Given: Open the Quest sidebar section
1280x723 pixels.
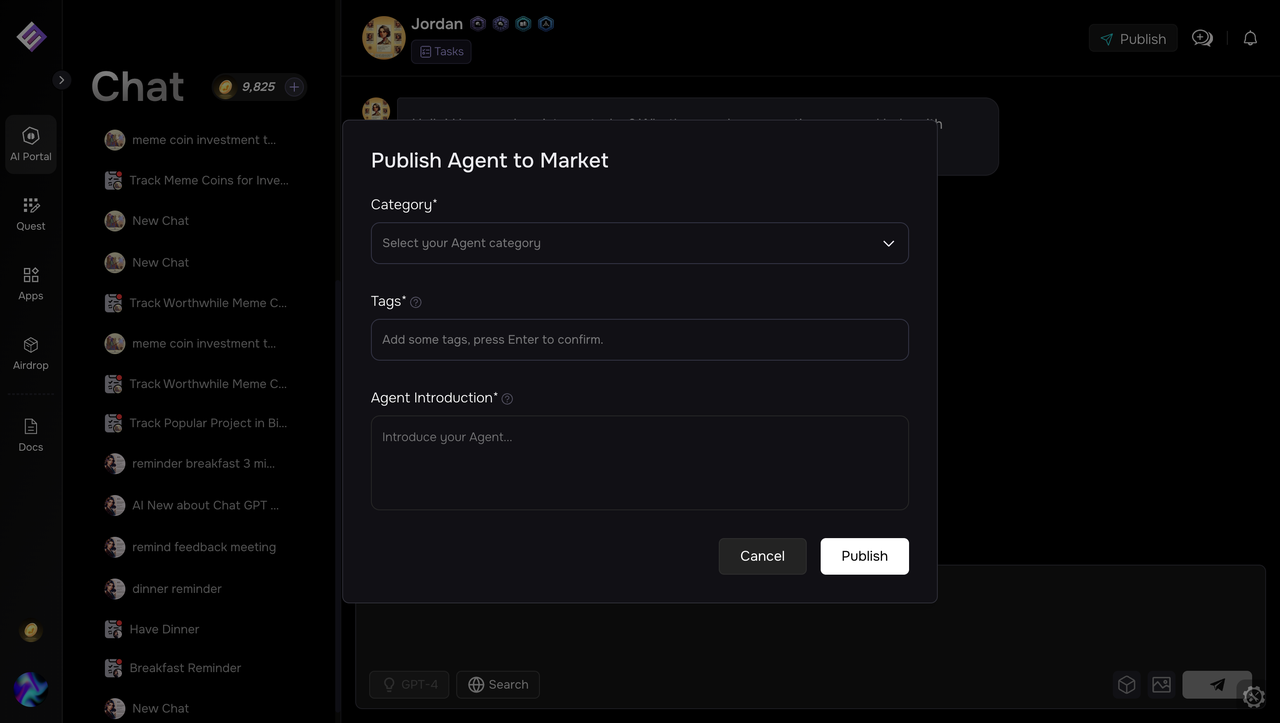Looking at the screenshot, I should click(31, 213).
